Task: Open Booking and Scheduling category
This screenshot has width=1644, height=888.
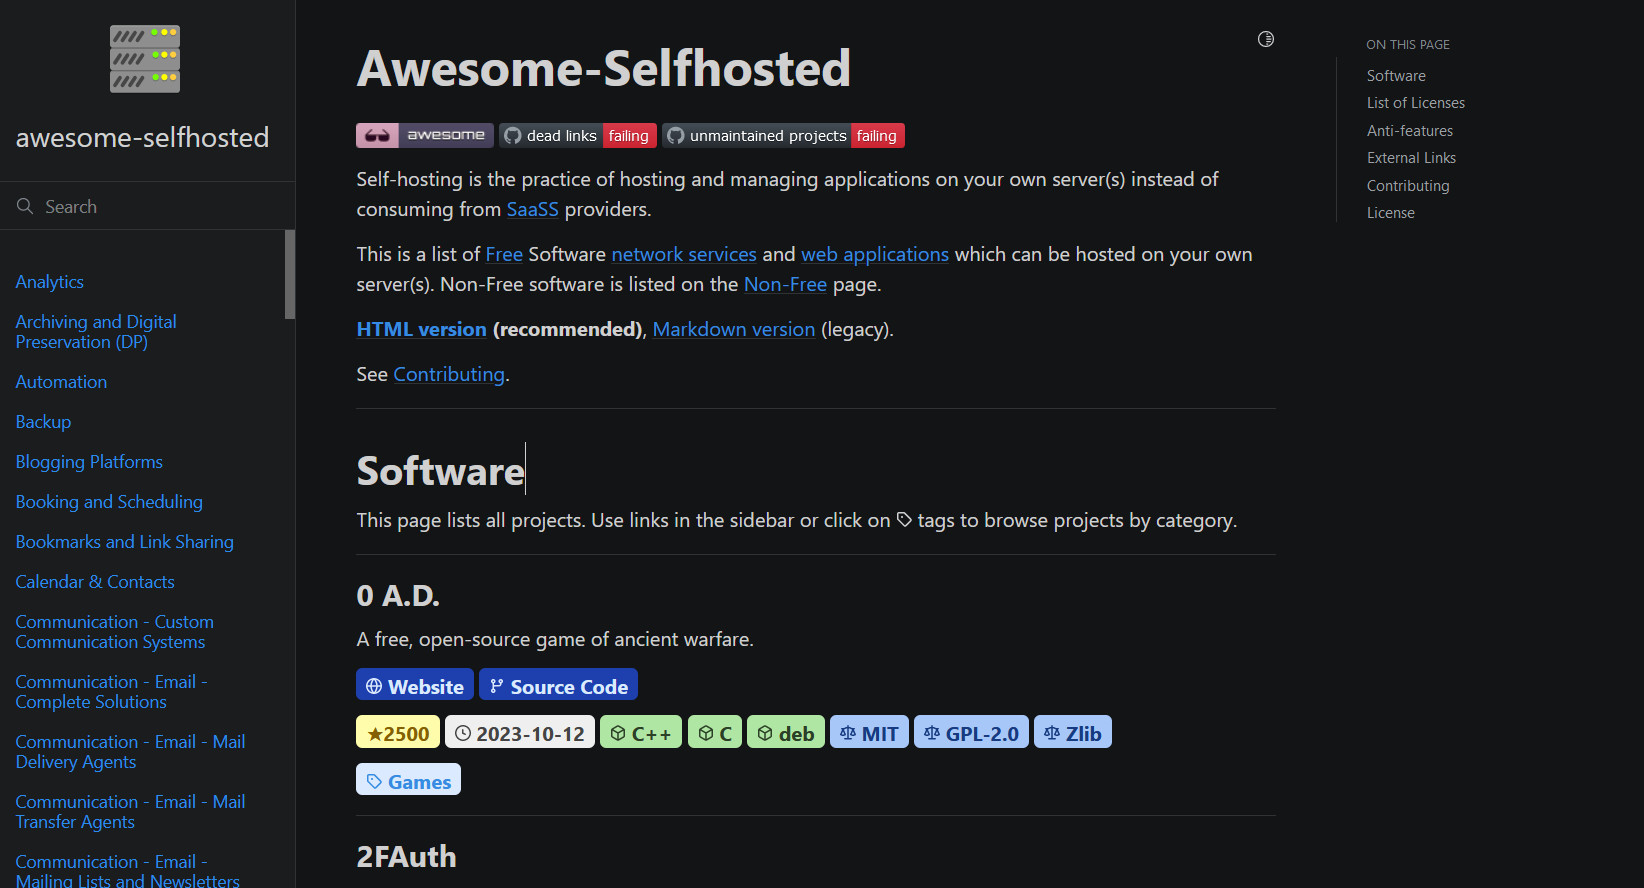Action: click(x=109, y=502)
